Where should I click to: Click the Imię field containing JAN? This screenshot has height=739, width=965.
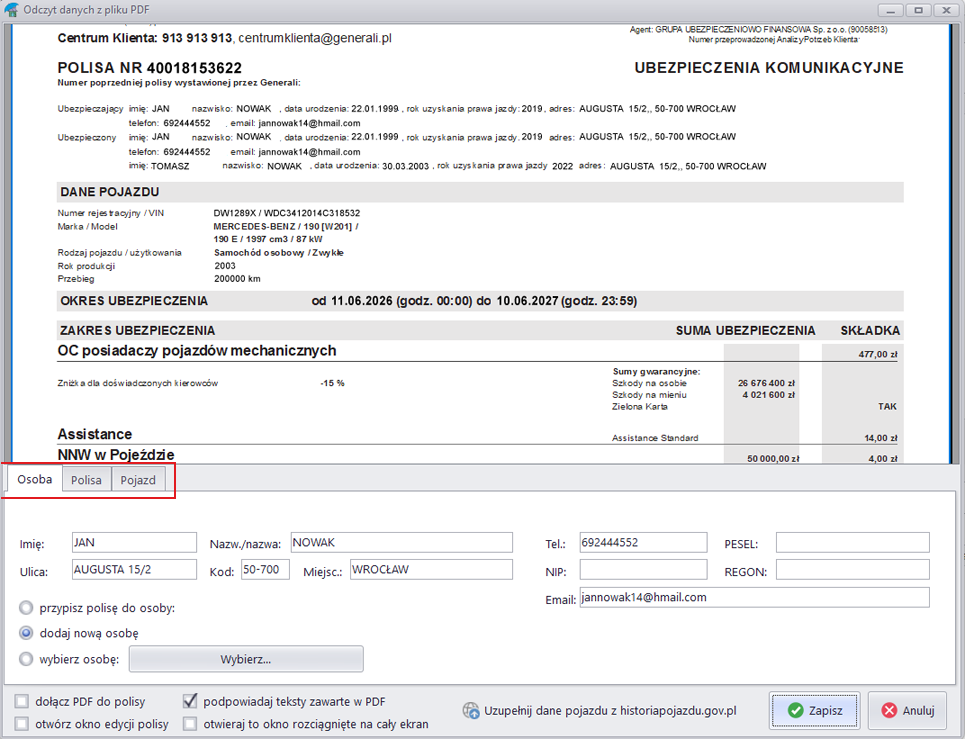[x=134, y=543]
